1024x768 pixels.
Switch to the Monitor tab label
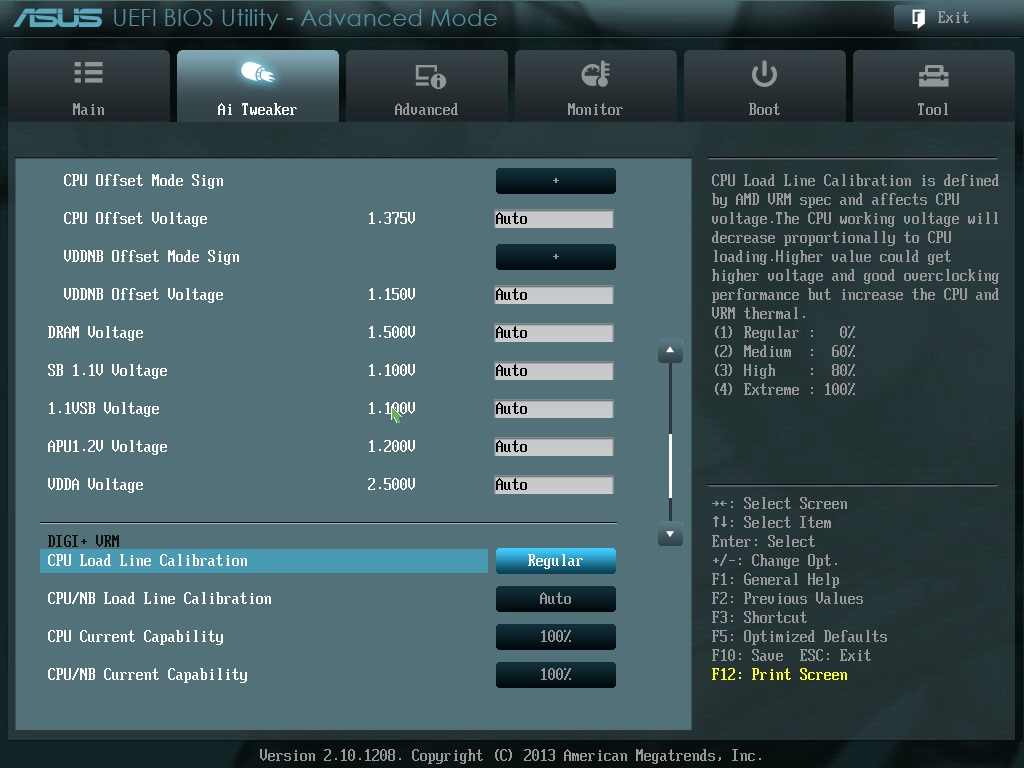tap(595, 110)
